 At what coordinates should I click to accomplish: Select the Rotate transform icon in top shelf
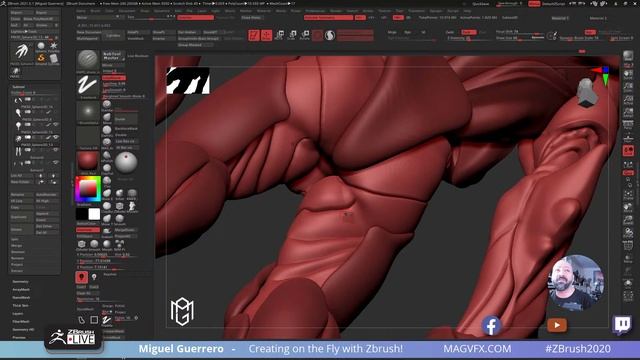[x=305, y=36]
